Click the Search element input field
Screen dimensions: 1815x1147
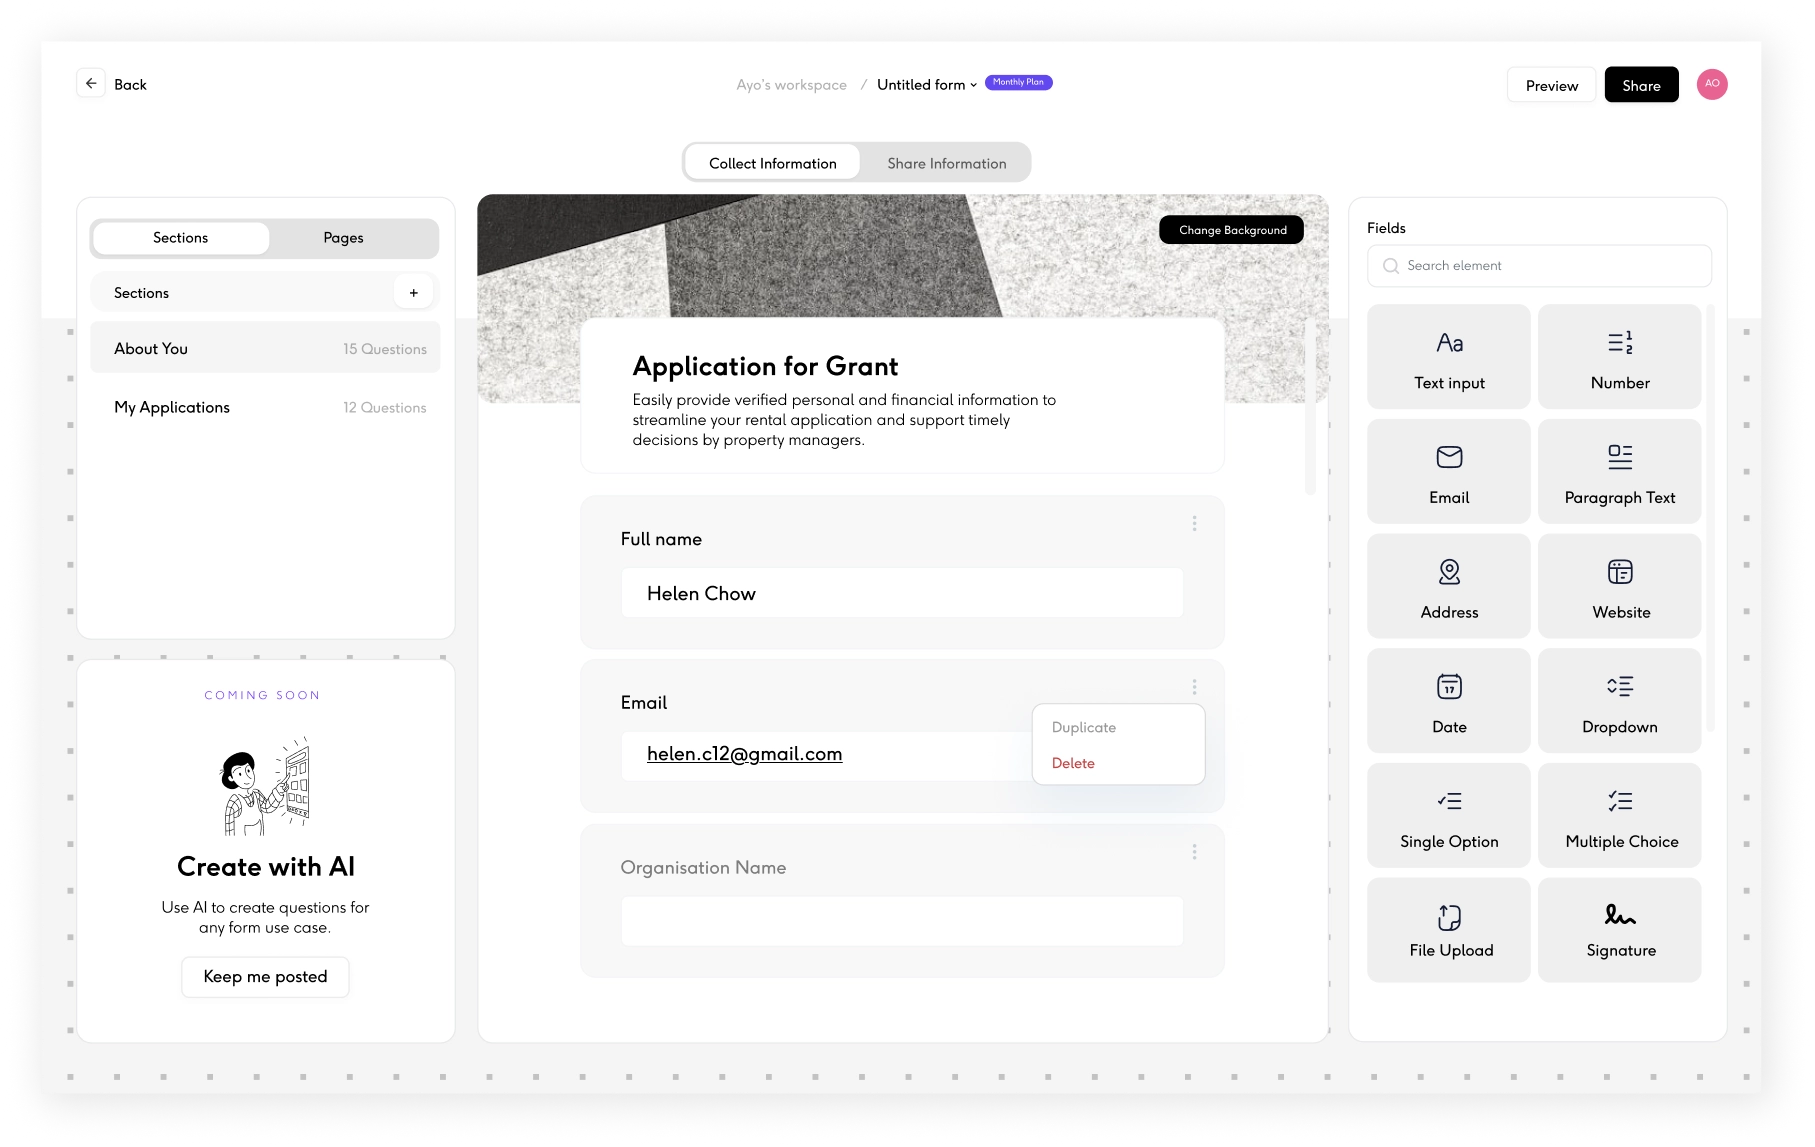point(1539,266)
